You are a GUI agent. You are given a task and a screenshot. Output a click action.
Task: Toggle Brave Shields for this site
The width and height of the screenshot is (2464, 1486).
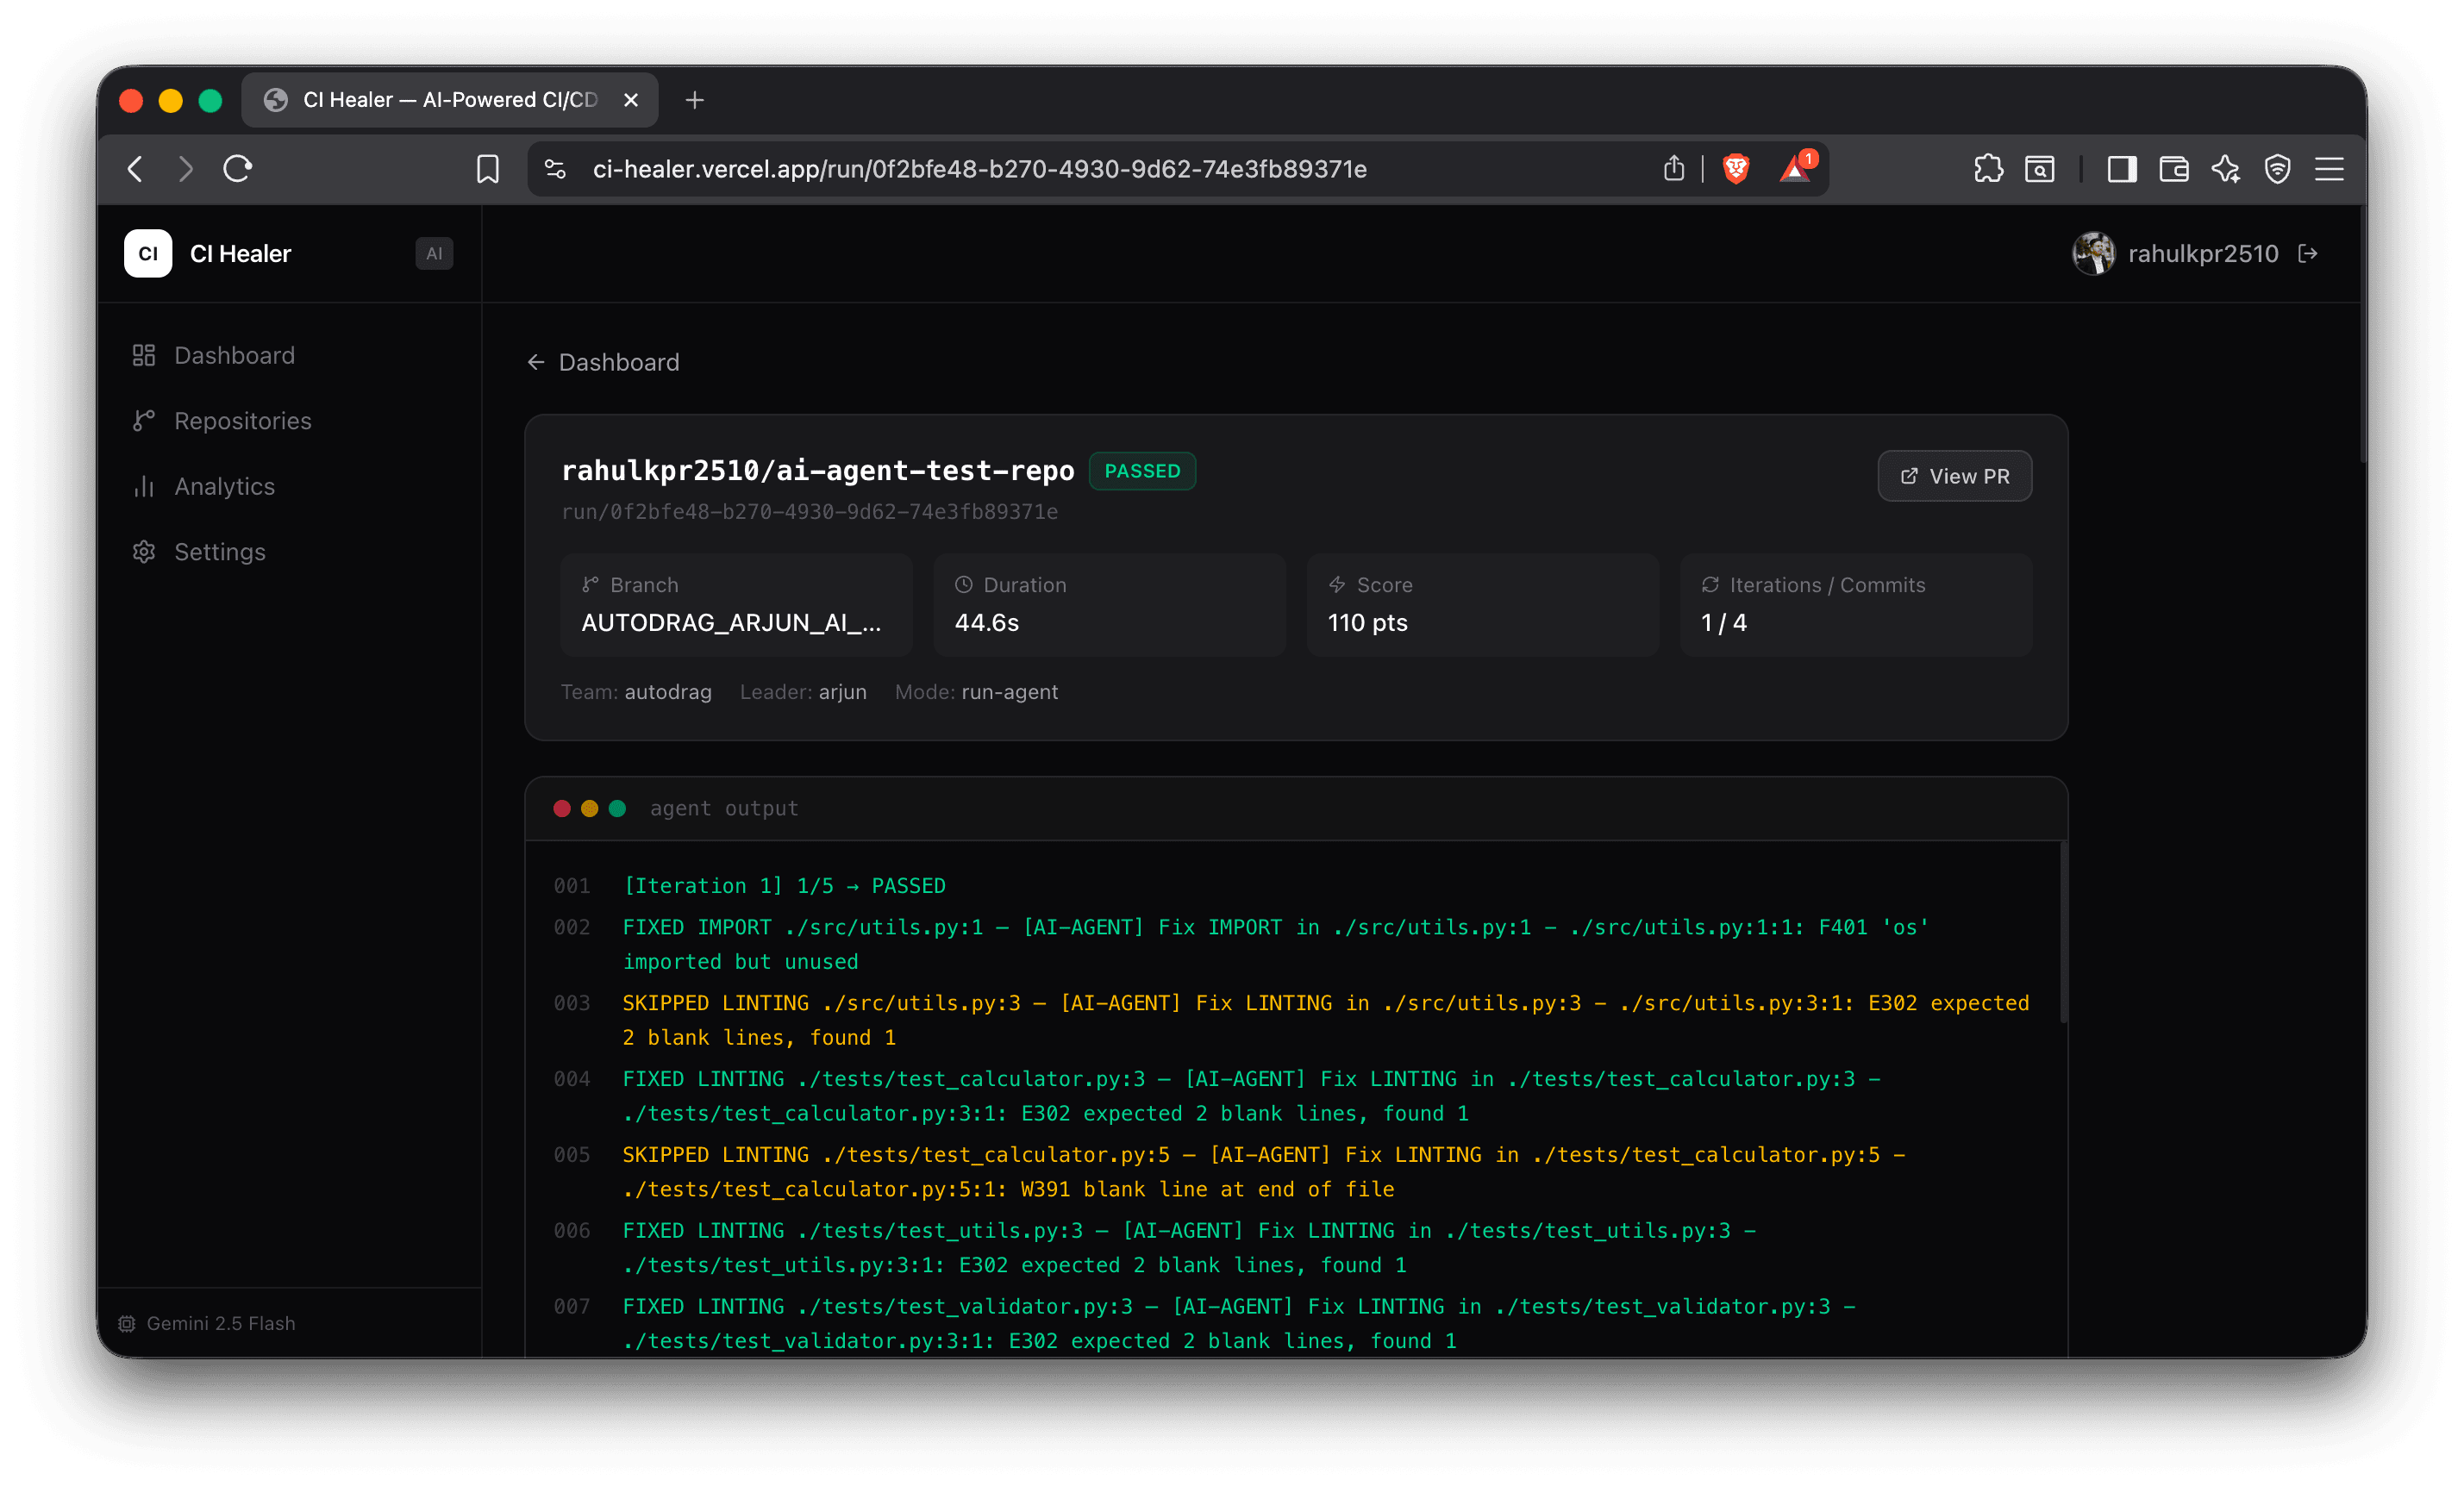pos(1736,169)
